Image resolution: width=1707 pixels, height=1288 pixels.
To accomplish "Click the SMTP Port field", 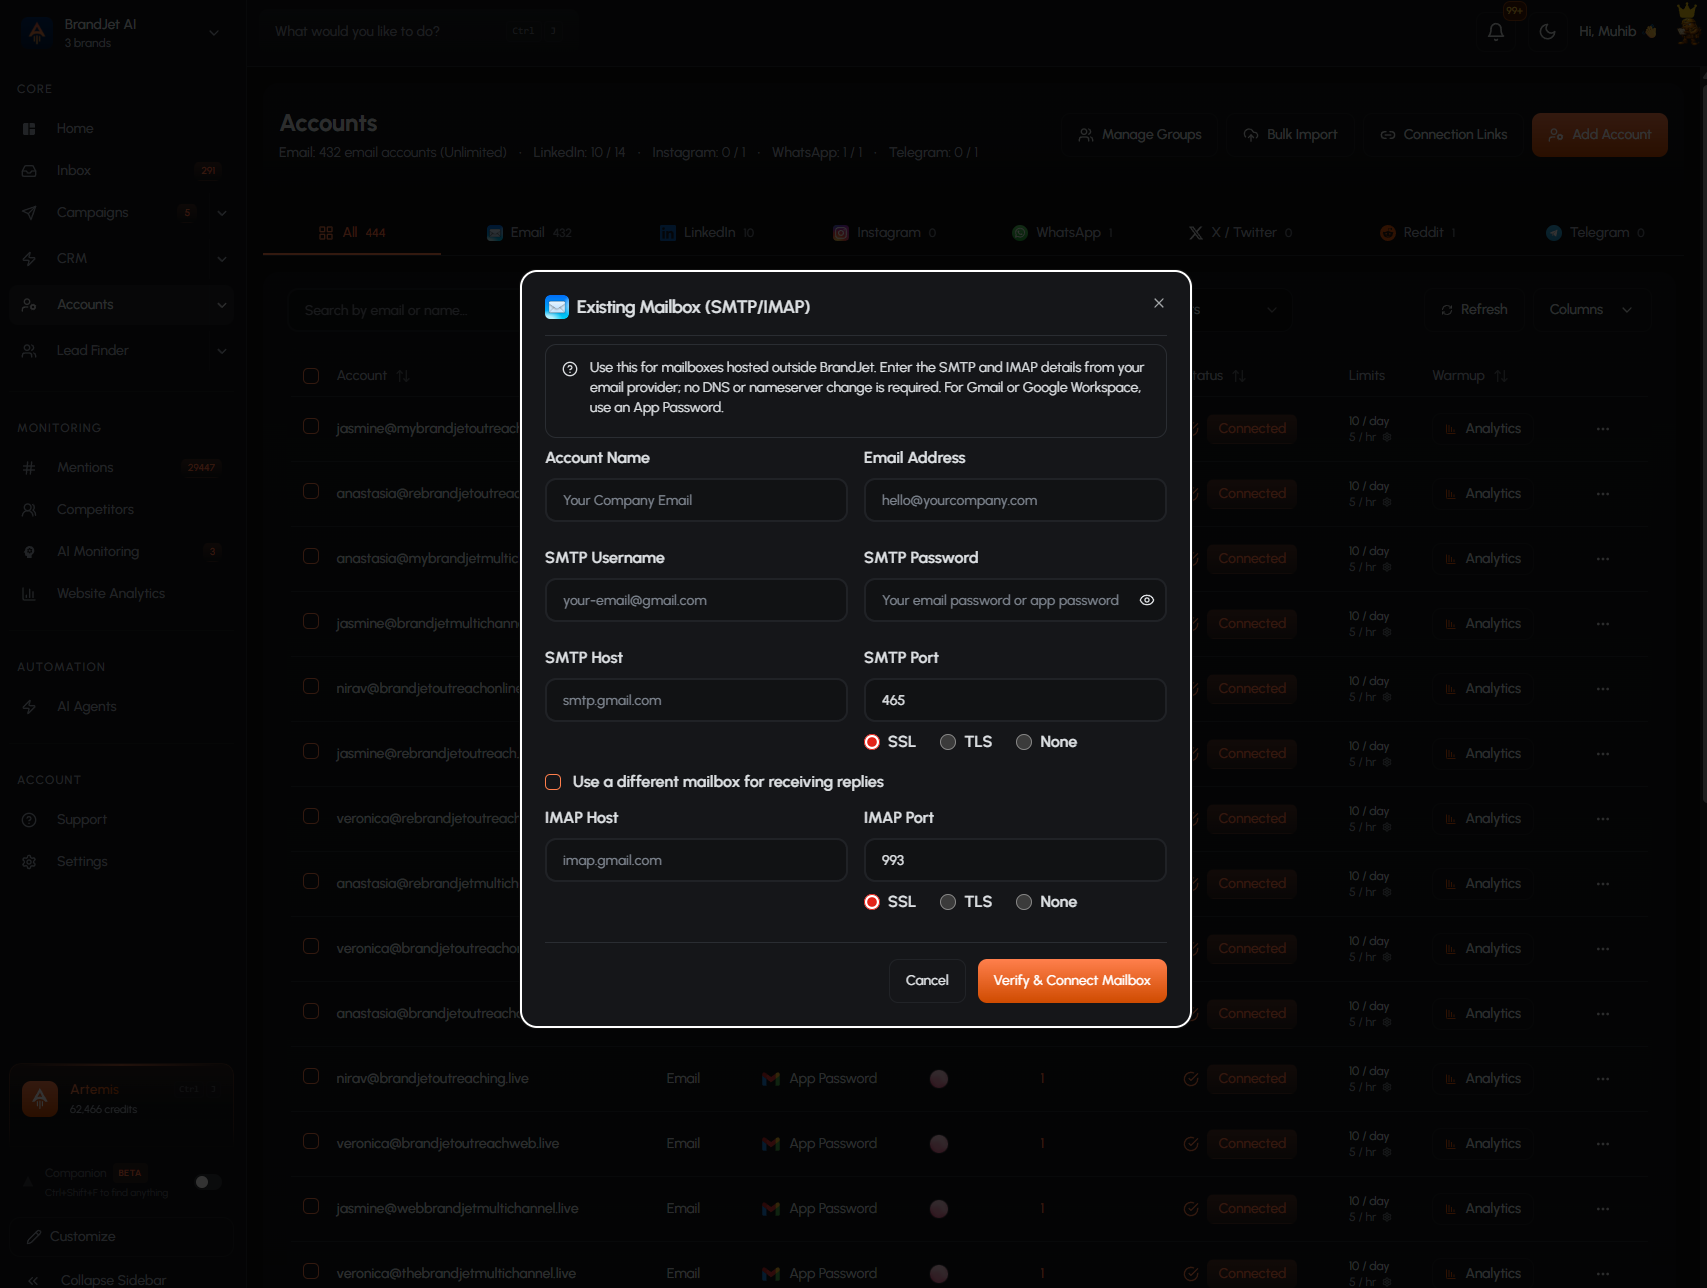I will pos(1015,700).
